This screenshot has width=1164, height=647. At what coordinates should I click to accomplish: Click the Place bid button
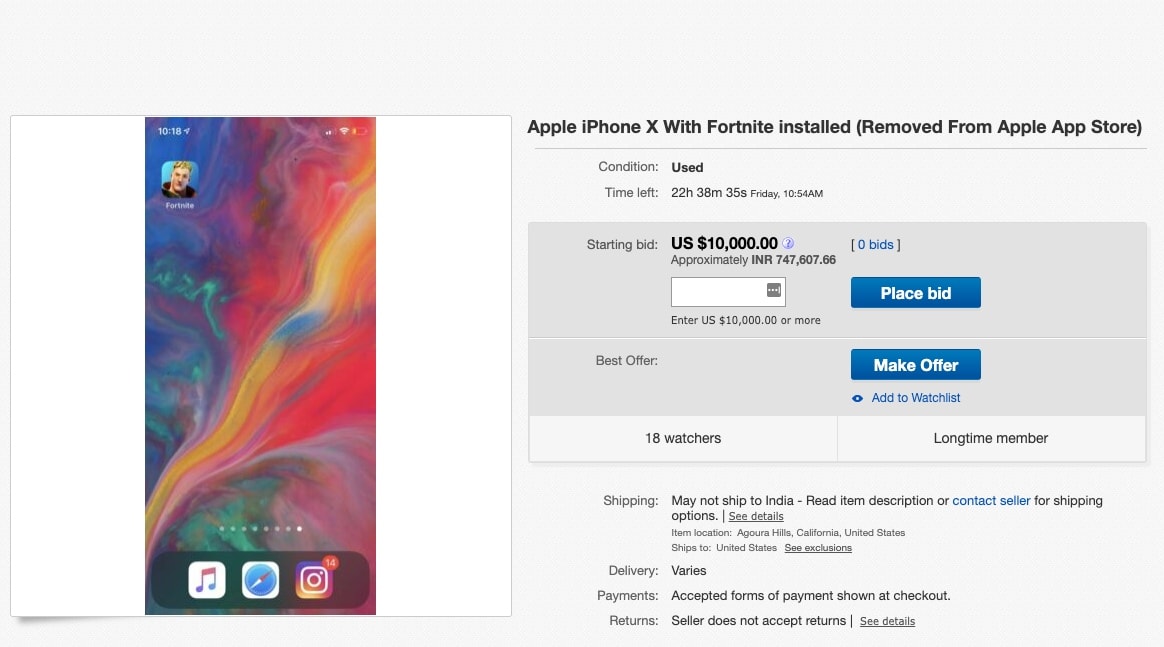tap(915, 293)
